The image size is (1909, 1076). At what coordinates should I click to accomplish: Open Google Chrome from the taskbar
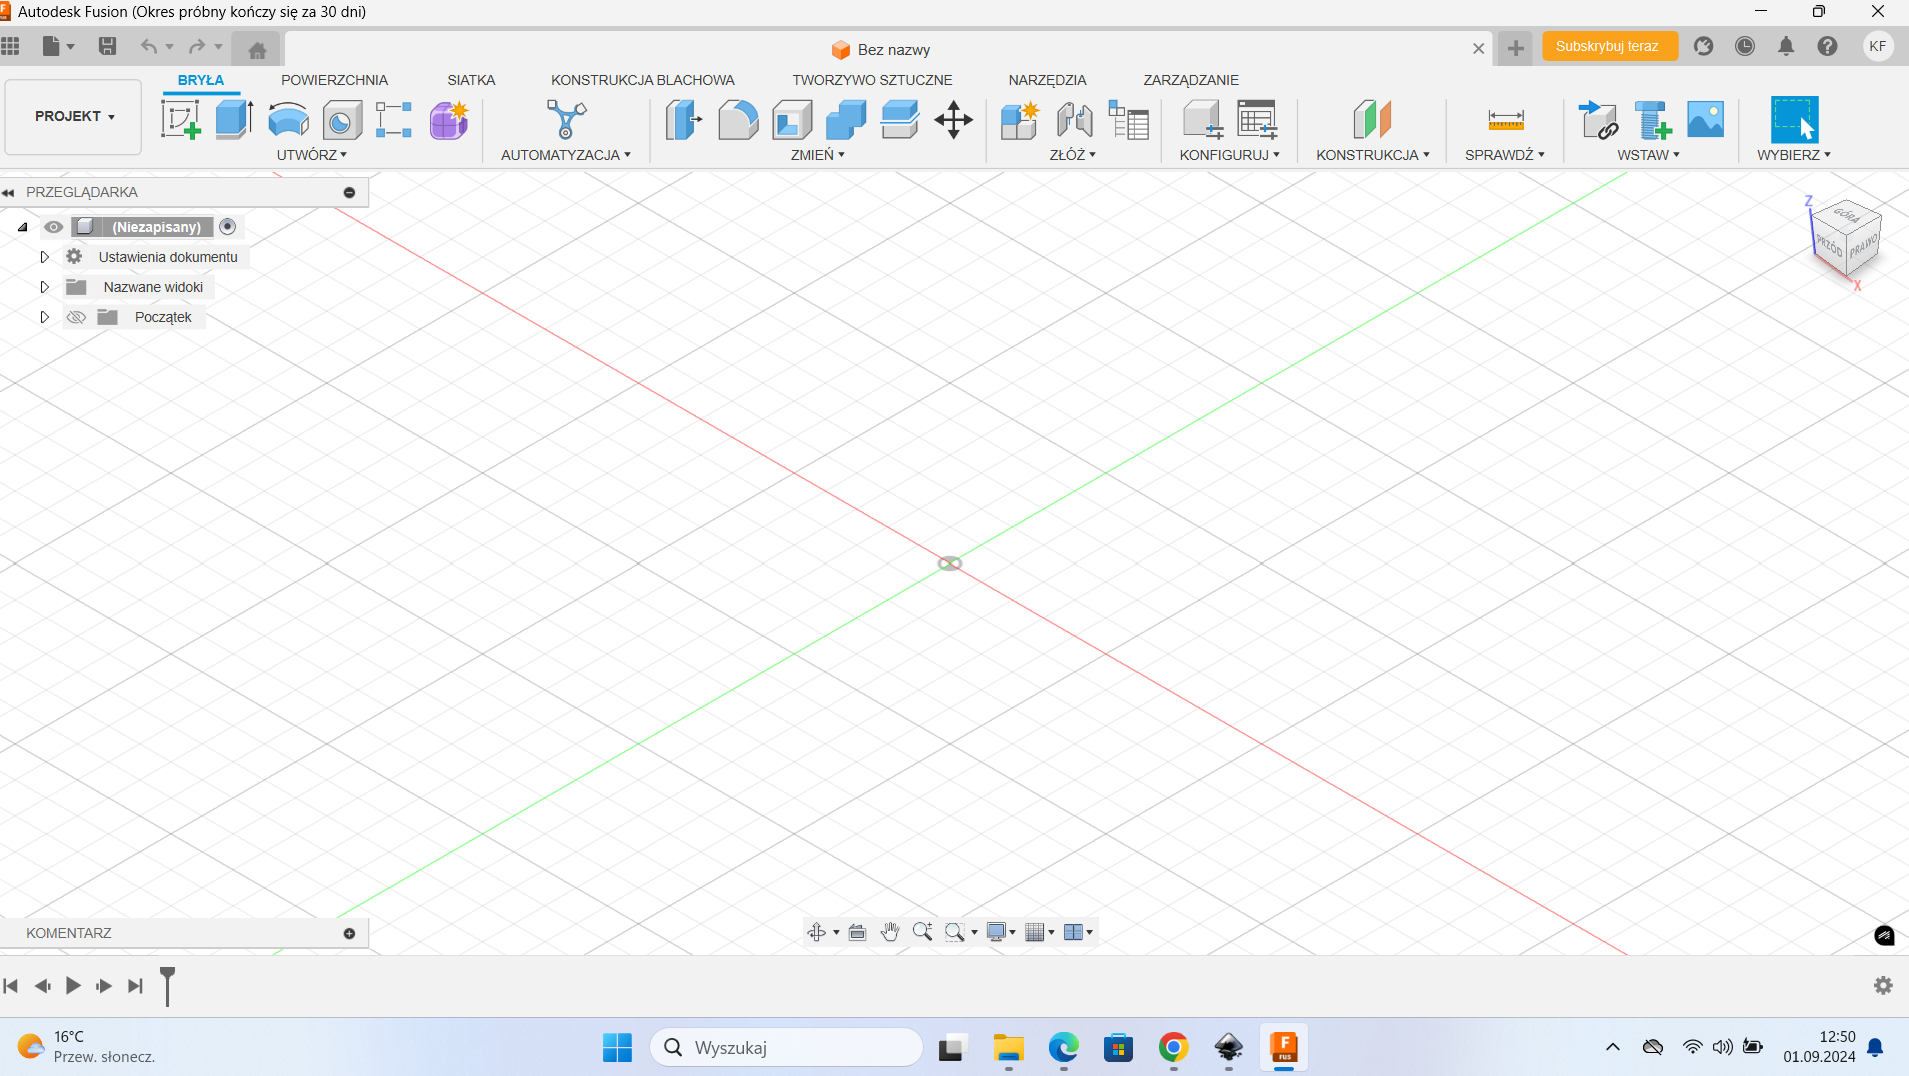[1173, 1047]
